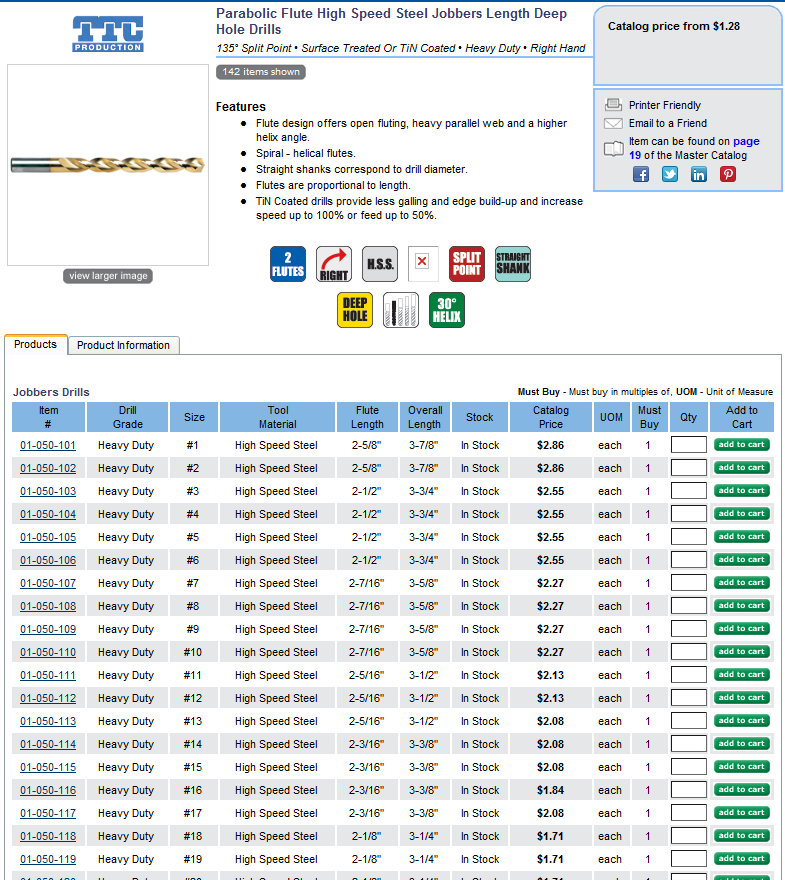Open Master Catalog page 19 link
This screenshot has height=880, width=785.
click(x=694, y=148)
